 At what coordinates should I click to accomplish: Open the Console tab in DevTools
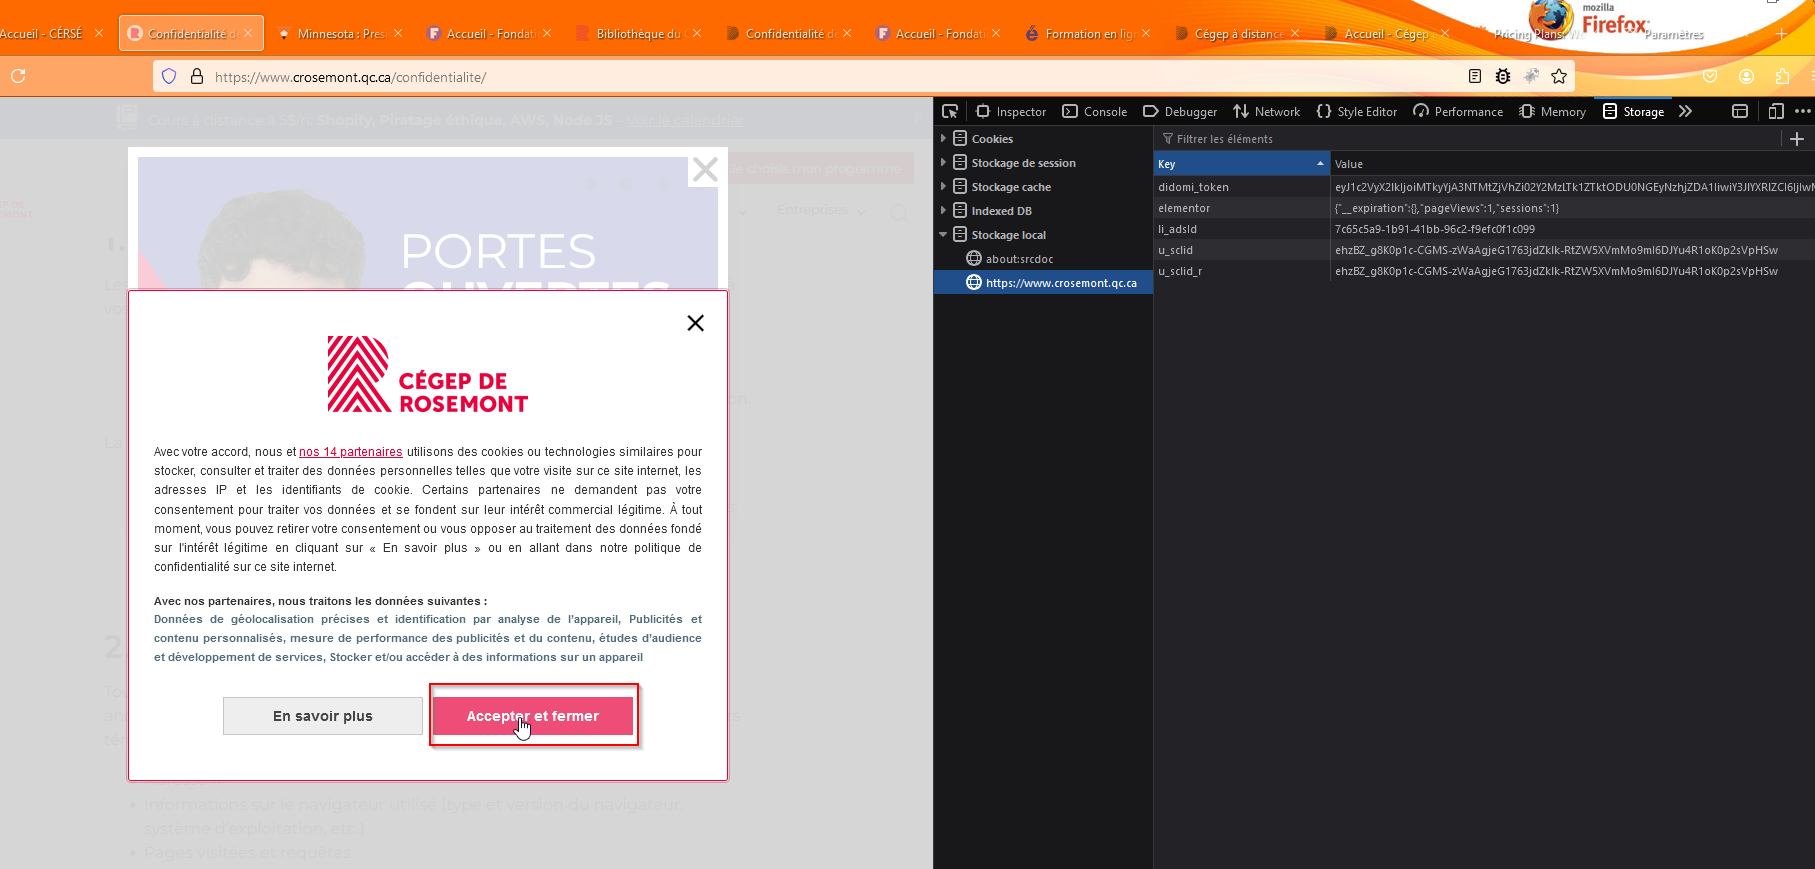pos(1094,111)
